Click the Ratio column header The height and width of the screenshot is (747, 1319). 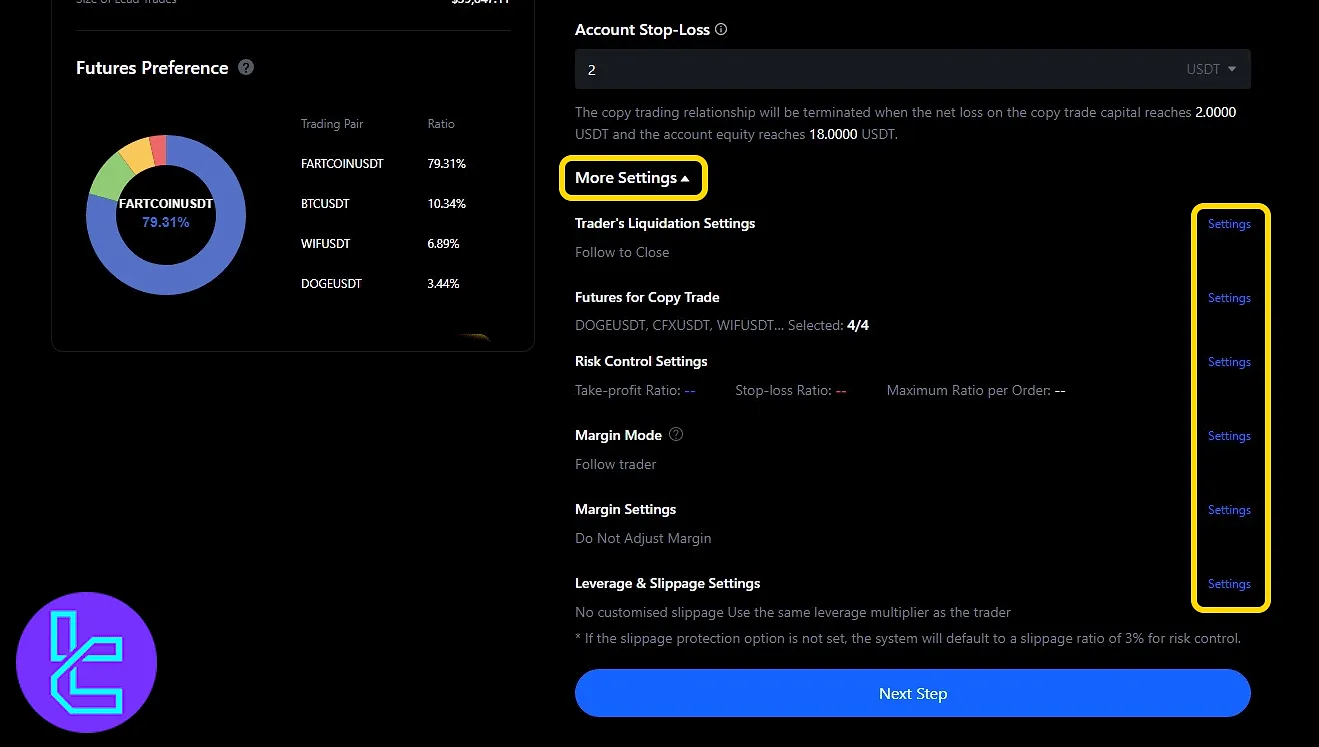click(441, 124)
